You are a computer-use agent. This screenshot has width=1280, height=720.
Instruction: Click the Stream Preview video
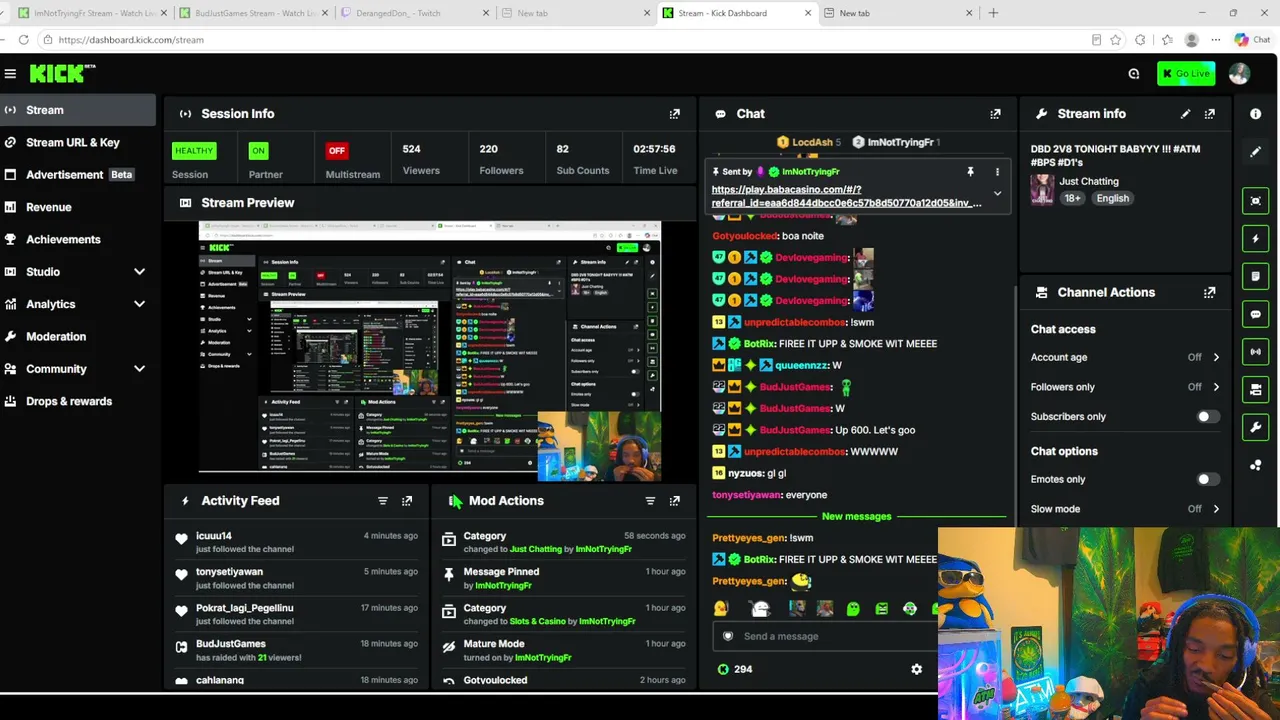pyautogui.click(x=430, y=351)
